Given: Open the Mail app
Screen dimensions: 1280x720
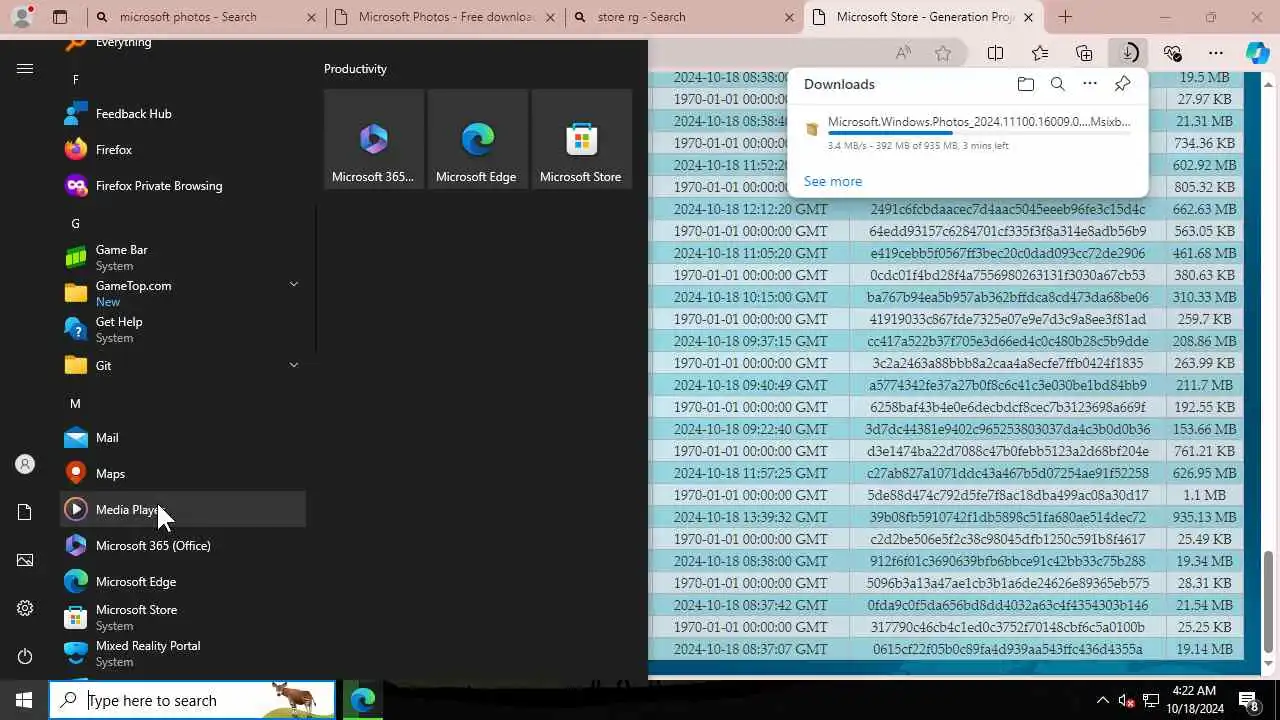Looking at the screenshot, I should (x=183, y=438).
